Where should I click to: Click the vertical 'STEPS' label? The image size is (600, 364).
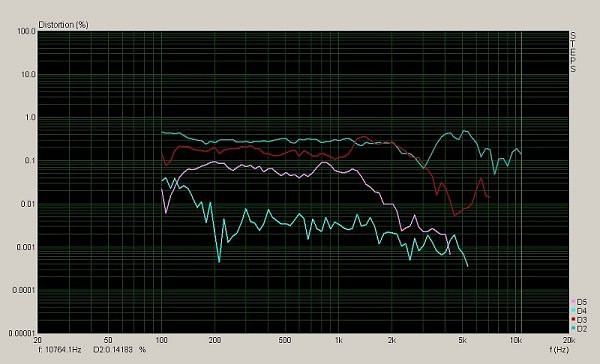coord(573,52)
